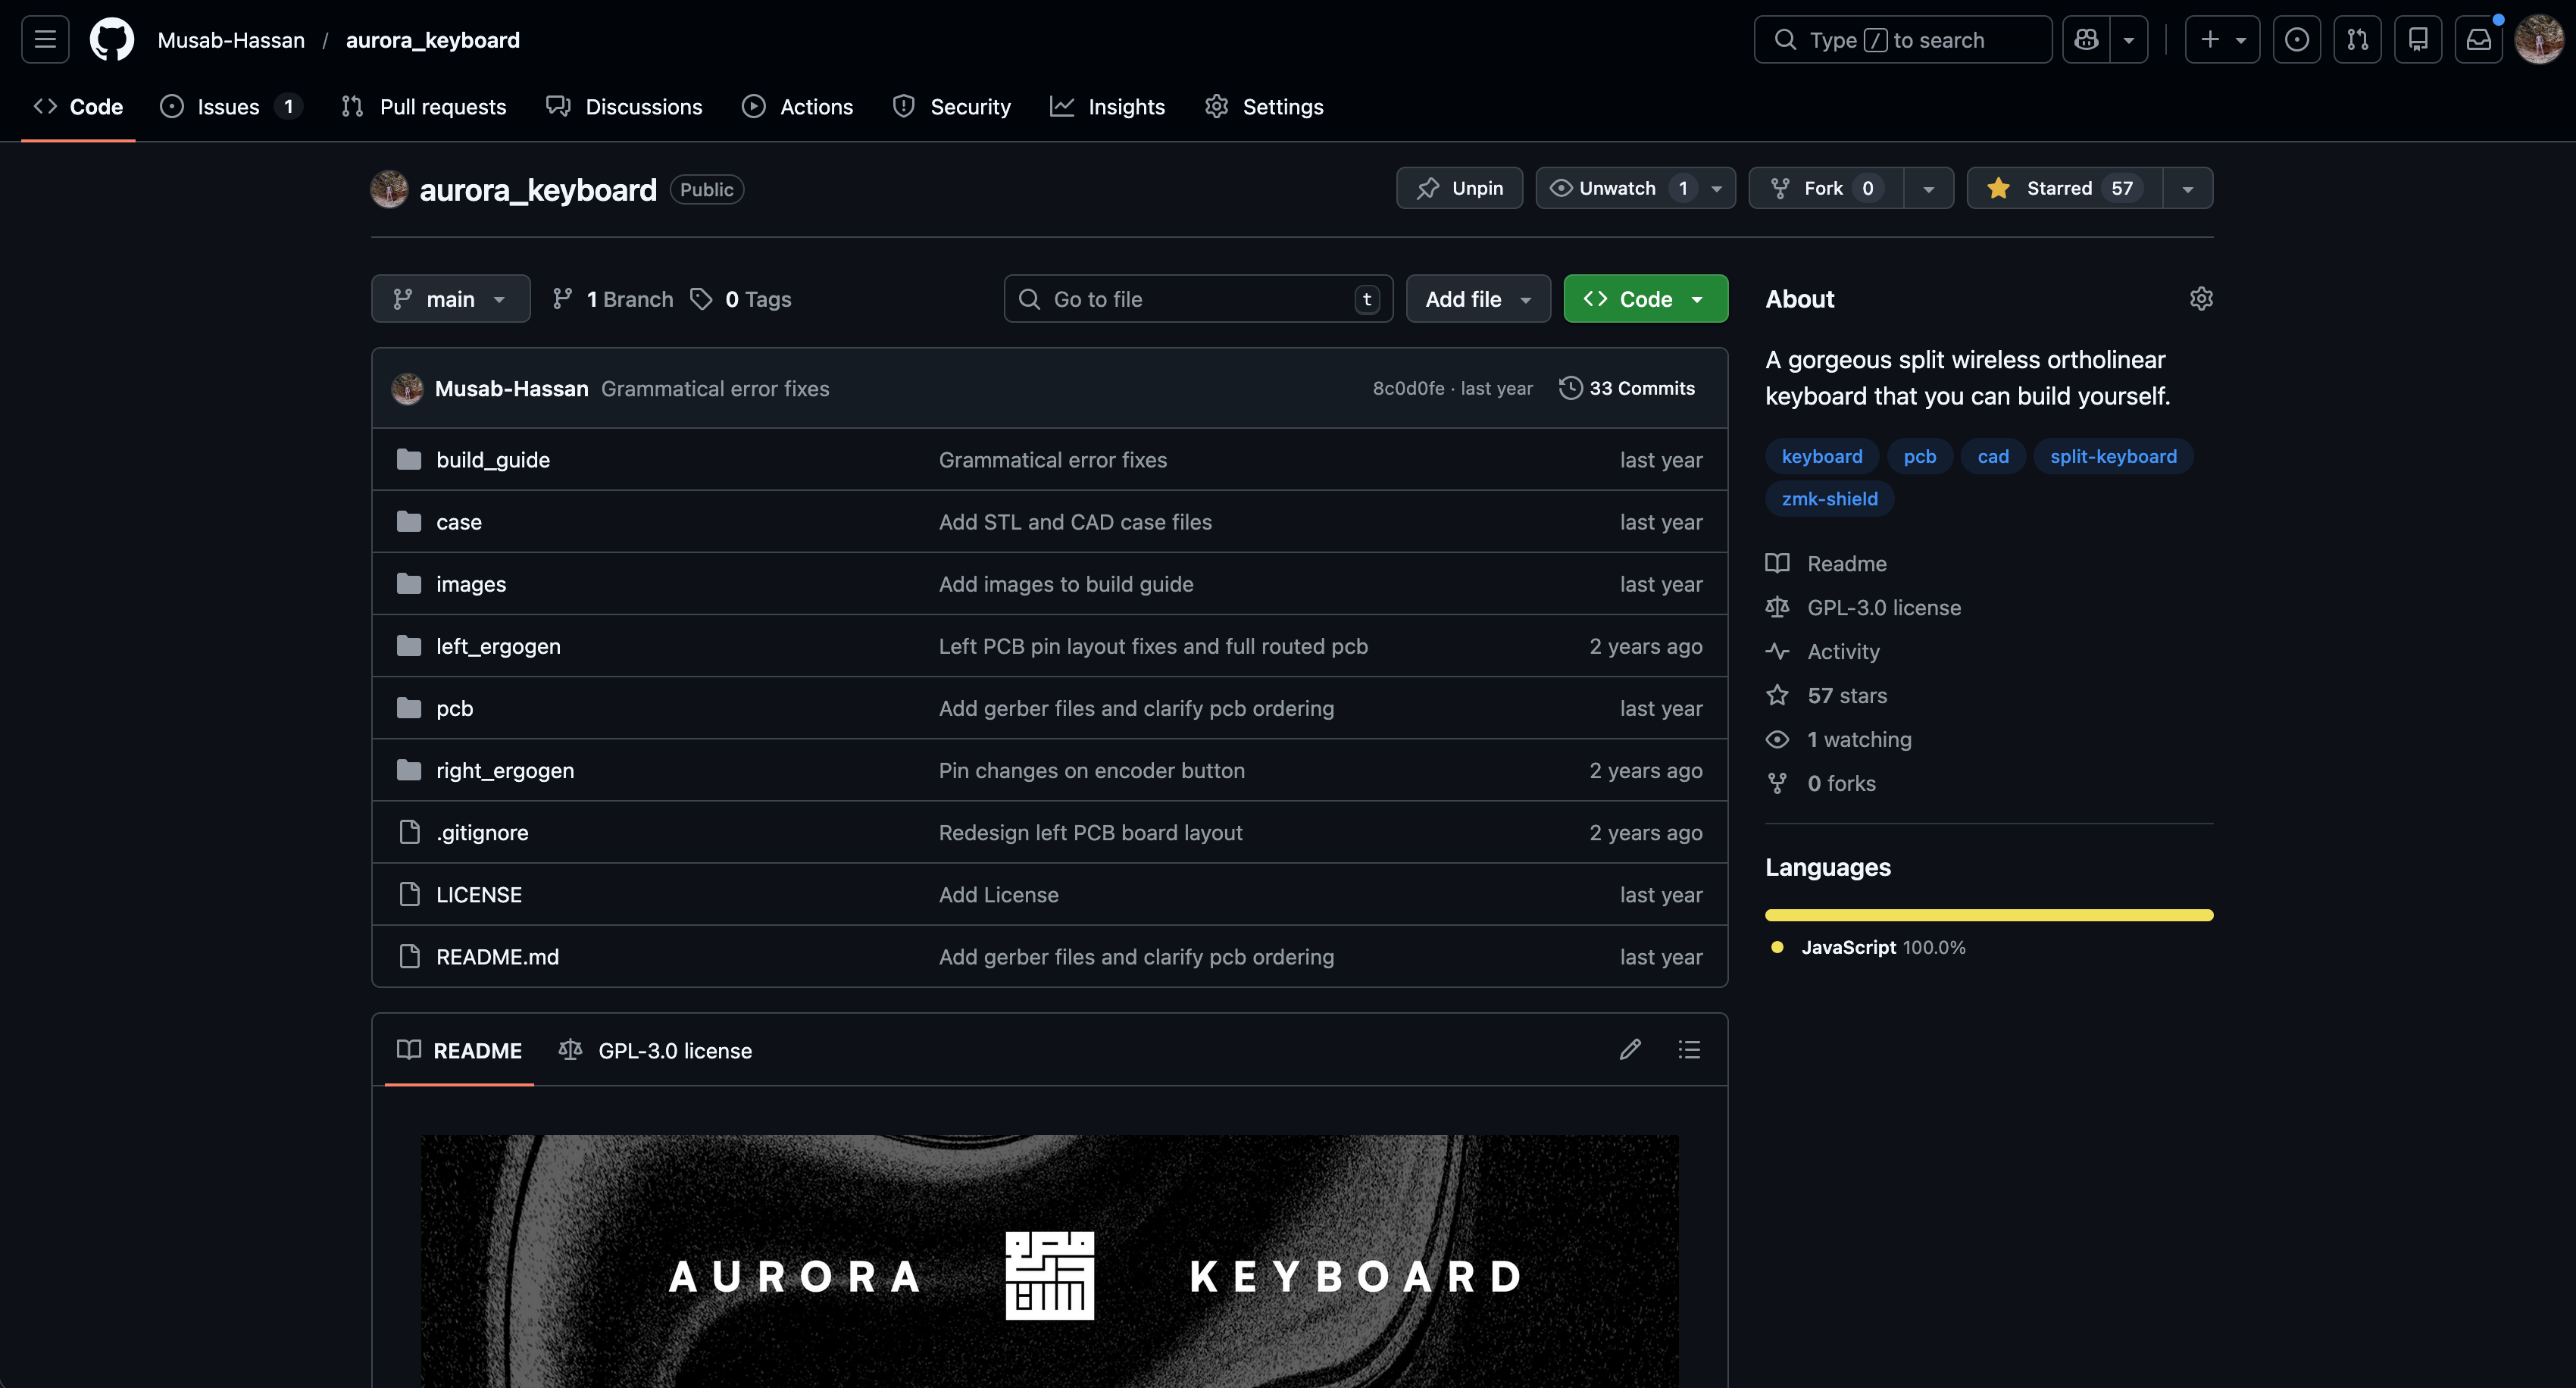Viewport: 2576px width, 1388px height.
Task: Open your notifications inbox
Action: coord(2478,39)
